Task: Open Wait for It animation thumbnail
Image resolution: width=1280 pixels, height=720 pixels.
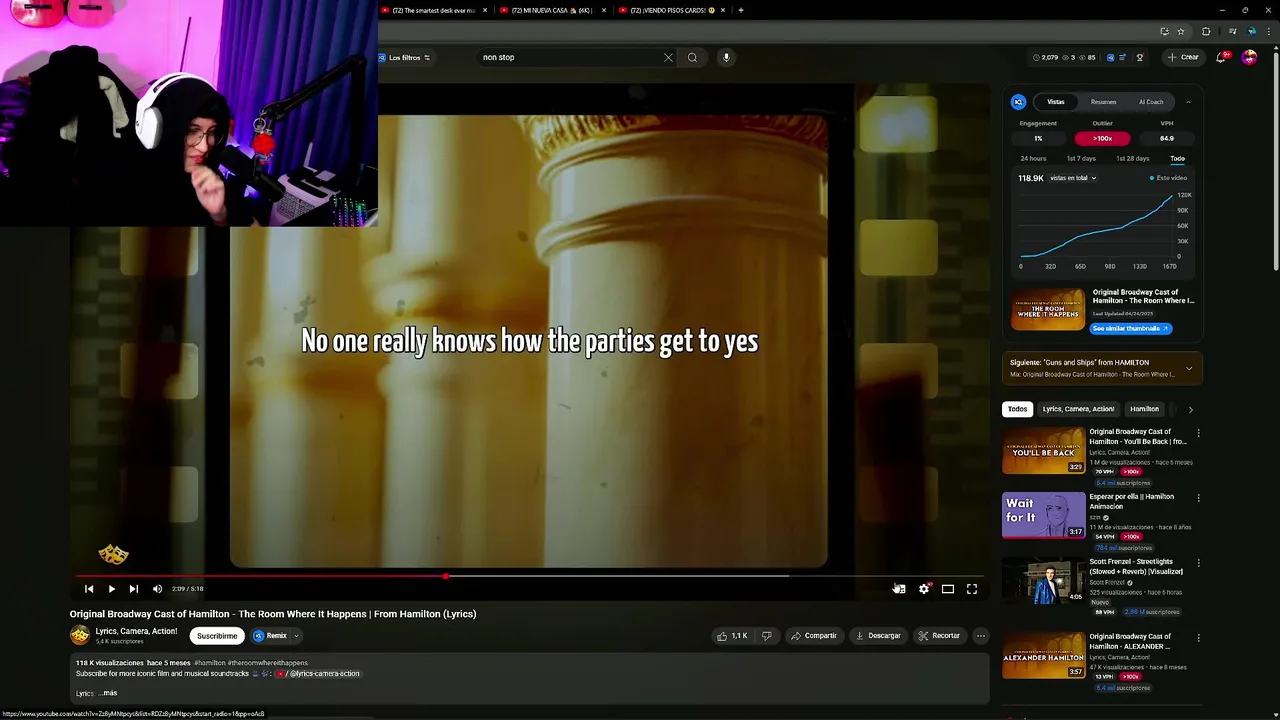Action: (1043, 516)
